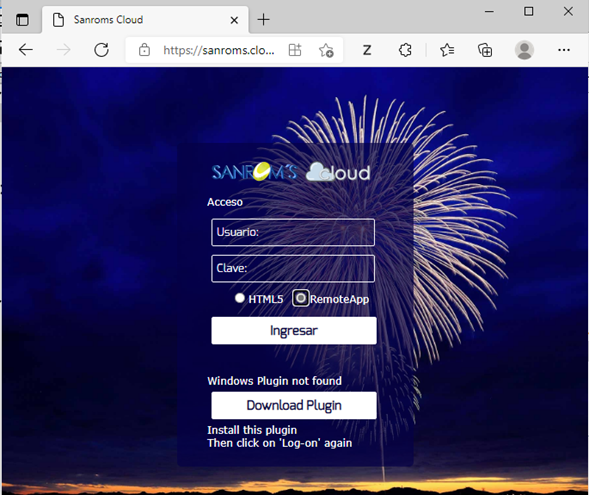This screenshot has width=589, height=495.
Task: Minimize the browser window
Action: (x=489, y=12)
